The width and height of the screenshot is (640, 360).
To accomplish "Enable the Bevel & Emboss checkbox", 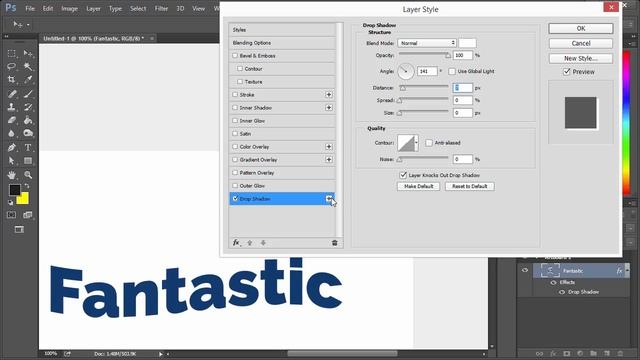I will tap(235, 56).
